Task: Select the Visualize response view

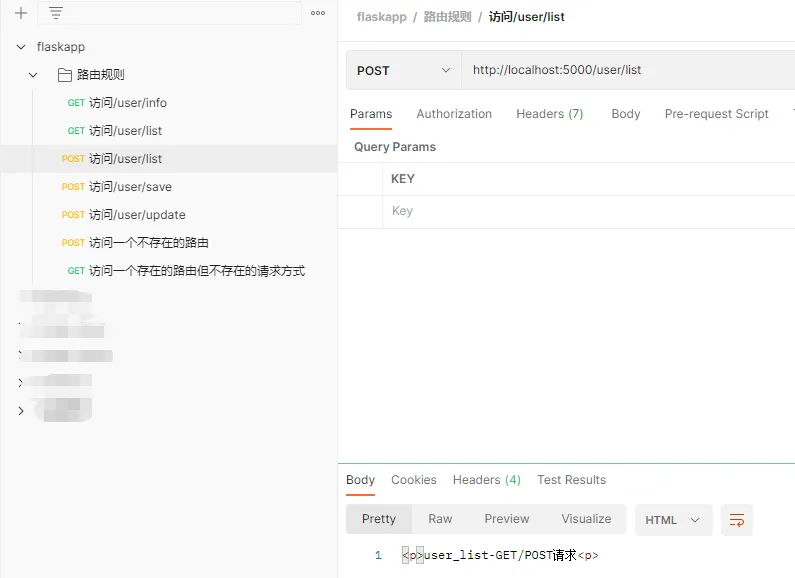Action: [x=586, y=519]
